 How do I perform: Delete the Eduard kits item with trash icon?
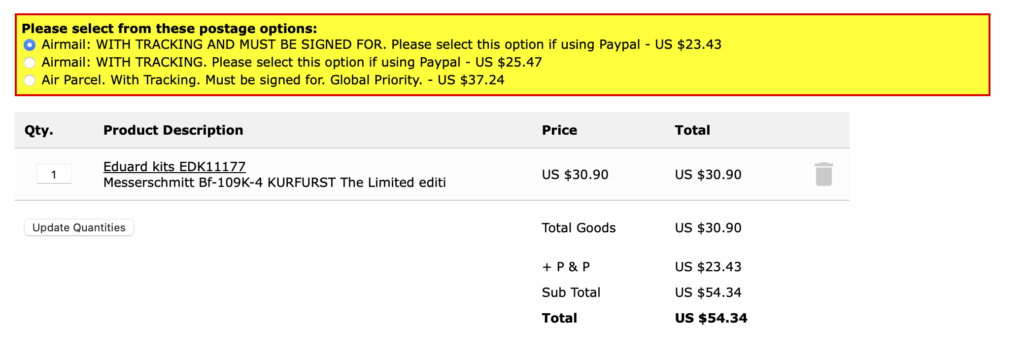click(x=824, y=174)
